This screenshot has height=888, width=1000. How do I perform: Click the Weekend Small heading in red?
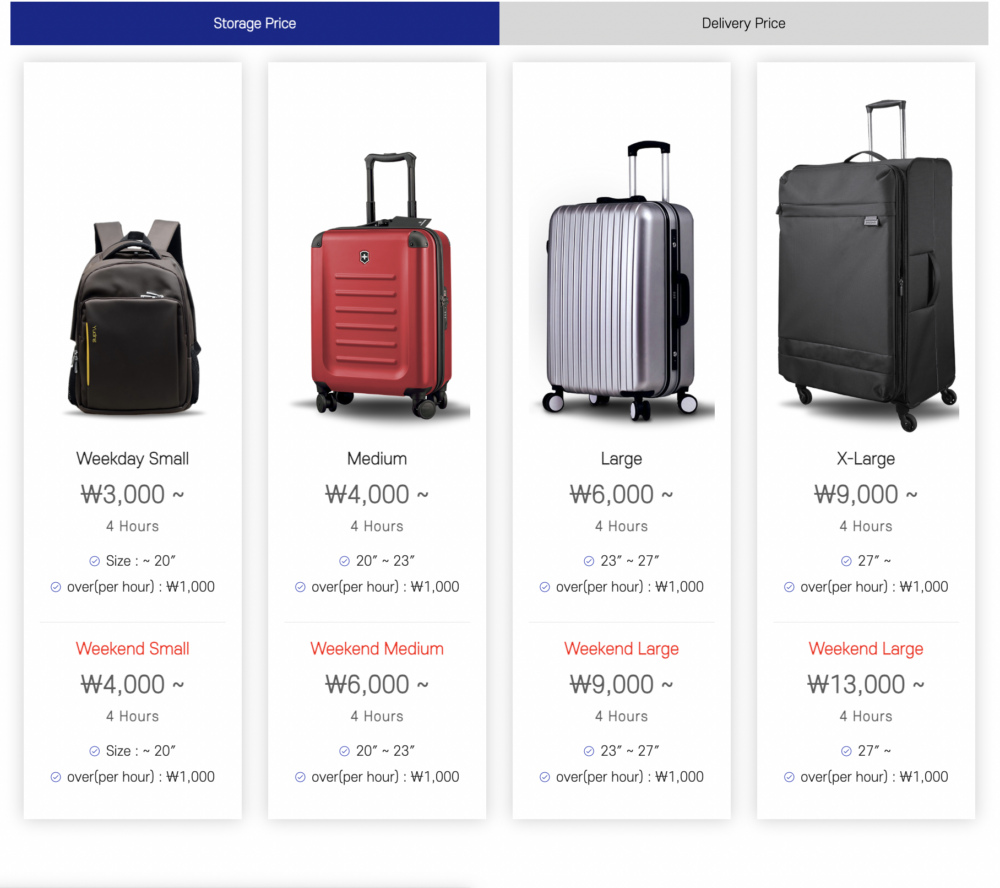click(133, 649)
